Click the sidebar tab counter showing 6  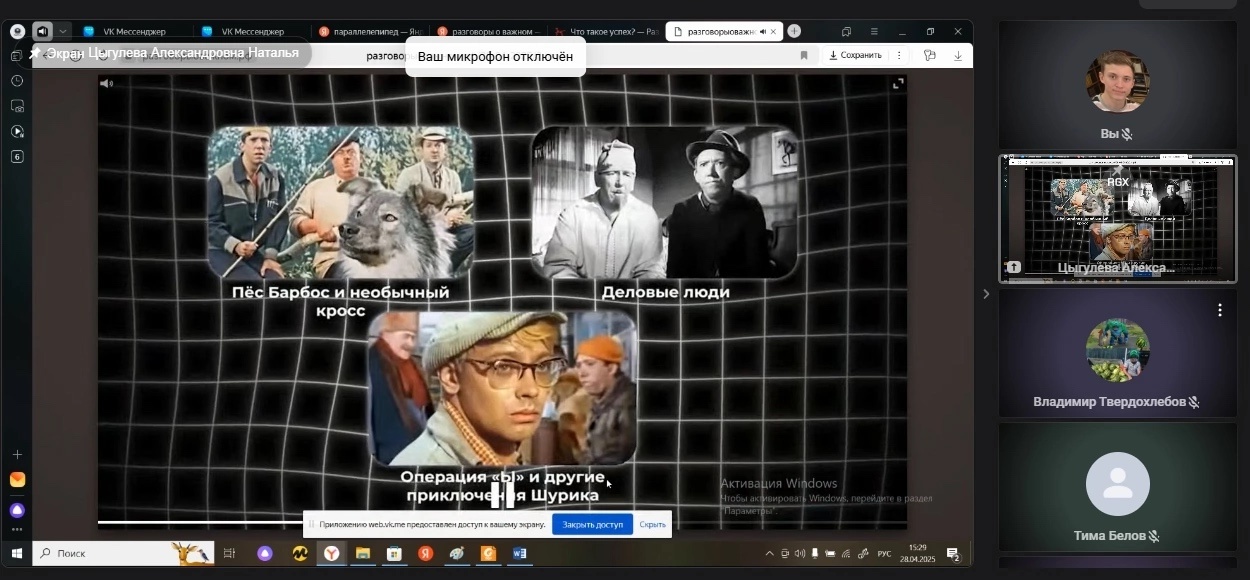pos(17,157)
